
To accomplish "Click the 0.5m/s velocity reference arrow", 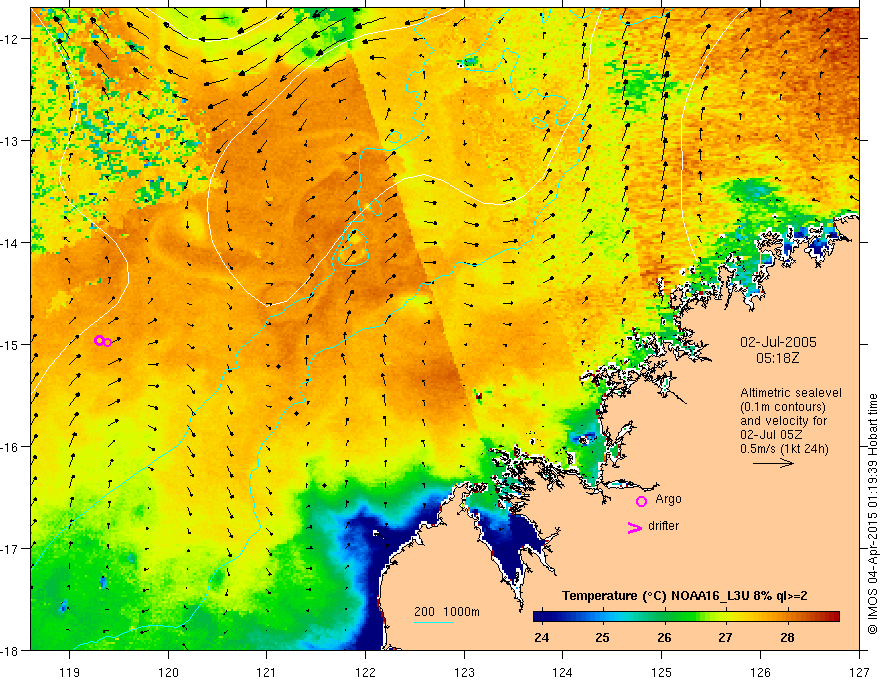I will coord(773,463).
